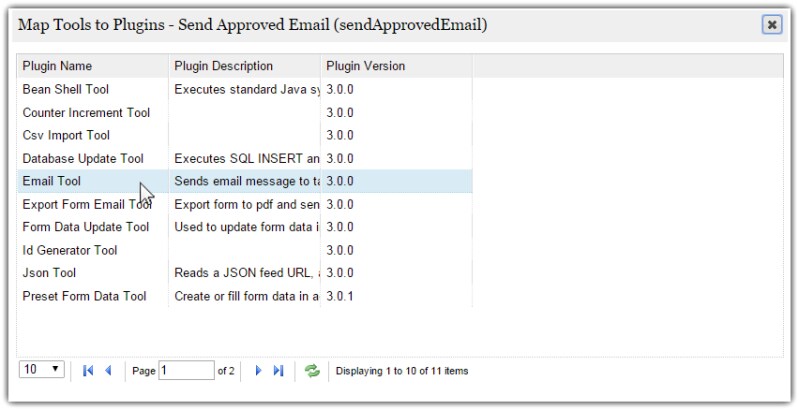Image resolution: width=799 pixels, height=410 pixels.
Task: Open the page size dropdown showing 10
Action: [x=42, y=369]
